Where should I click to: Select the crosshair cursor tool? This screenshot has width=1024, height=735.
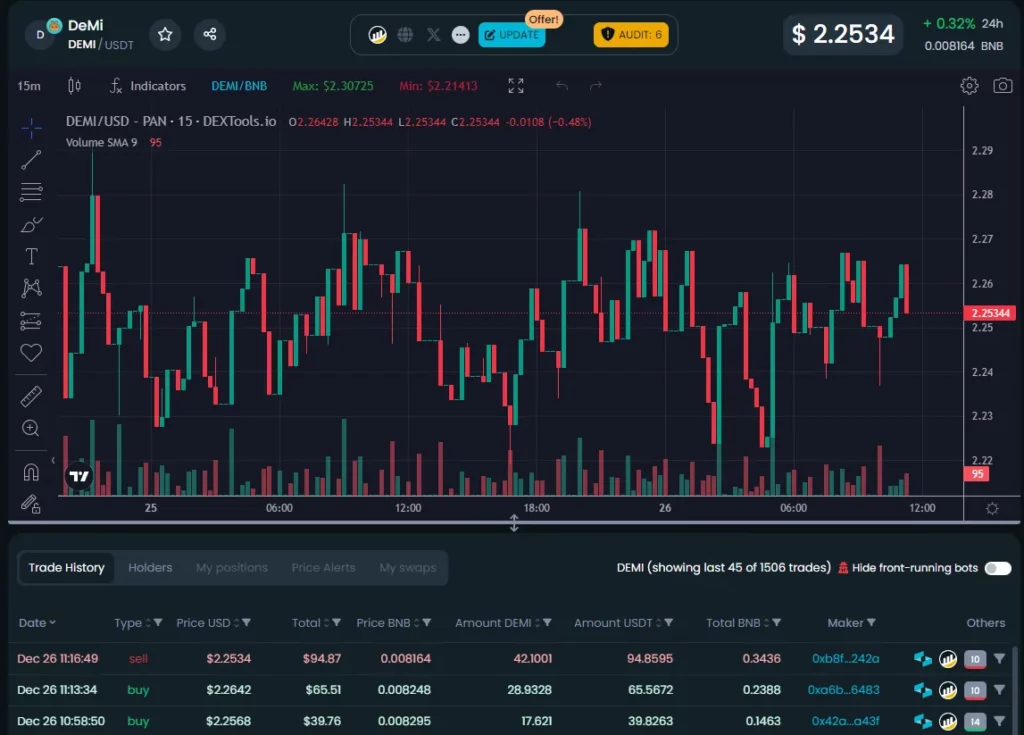pos(31,127)
